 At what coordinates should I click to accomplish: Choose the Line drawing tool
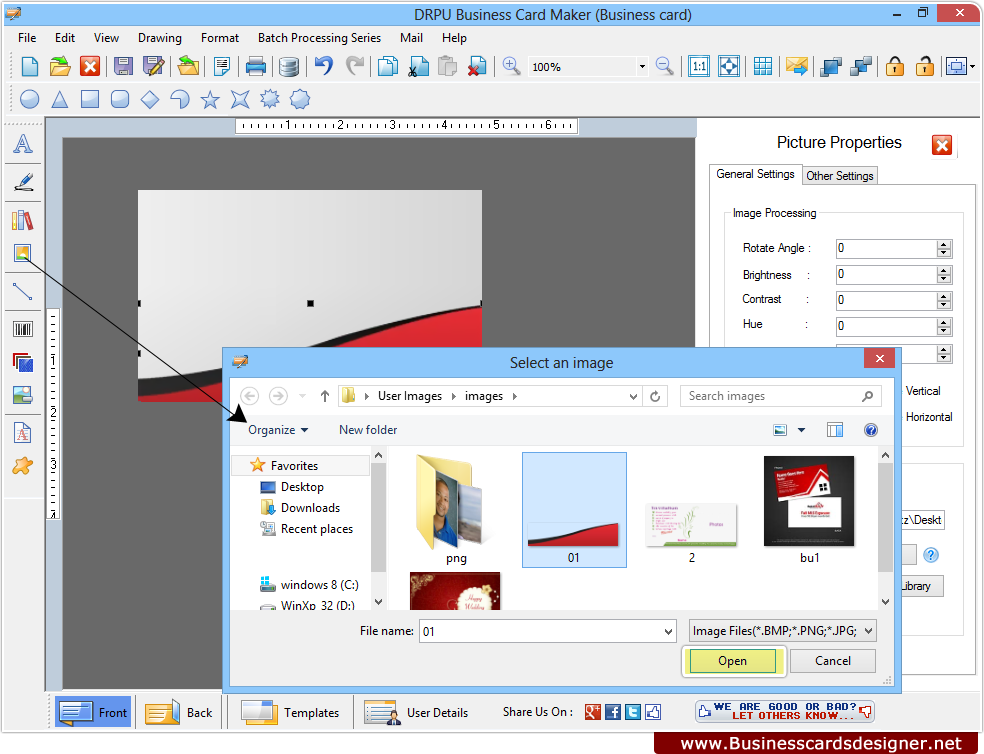[x=22, y=291]
